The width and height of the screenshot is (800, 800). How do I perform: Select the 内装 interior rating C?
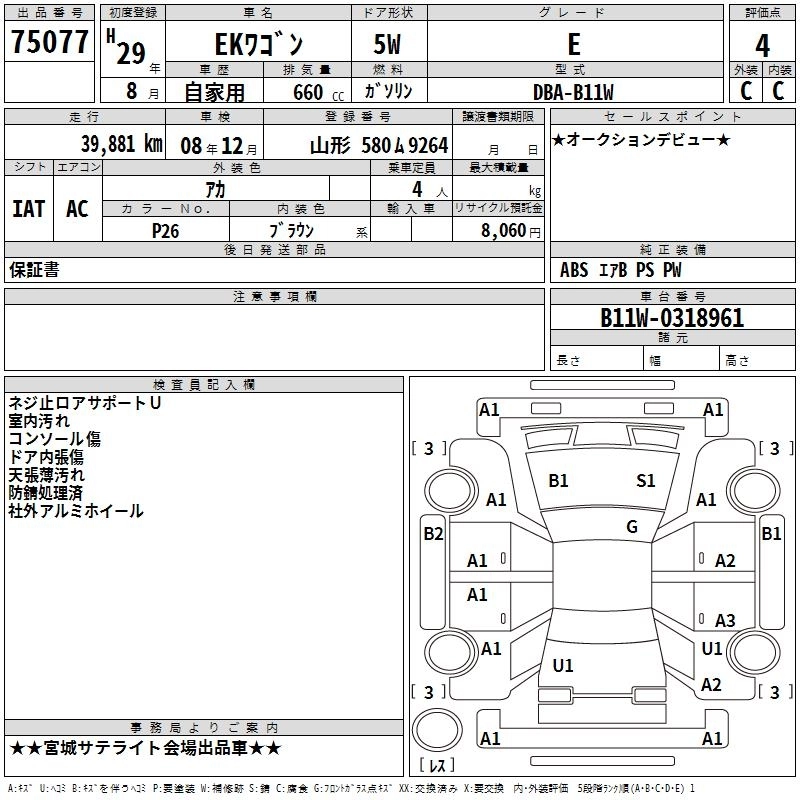(778, 91)
